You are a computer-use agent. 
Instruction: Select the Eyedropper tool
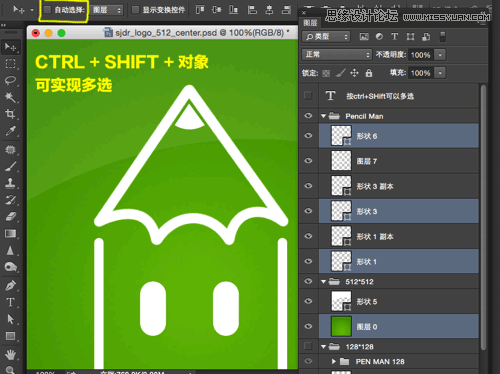tap(10, 131)
